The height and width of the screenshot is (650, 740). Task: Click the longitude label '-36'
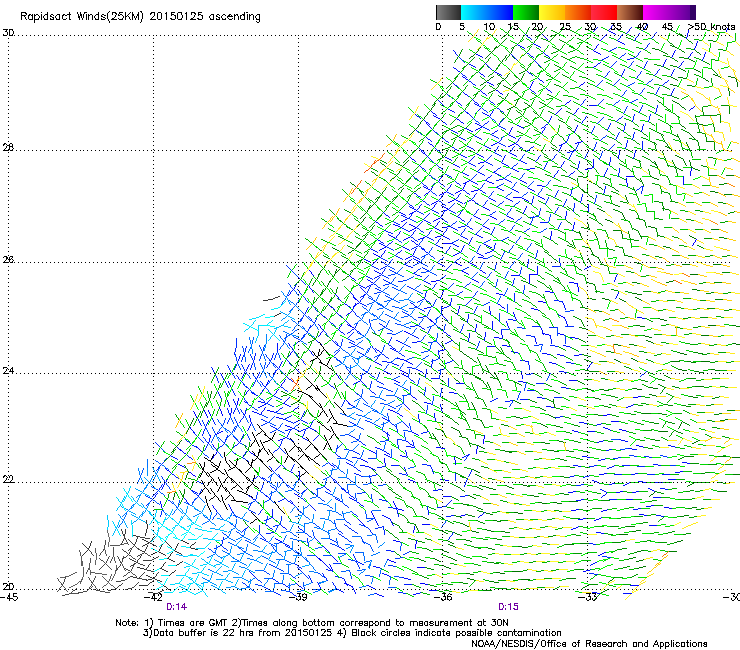443,597
